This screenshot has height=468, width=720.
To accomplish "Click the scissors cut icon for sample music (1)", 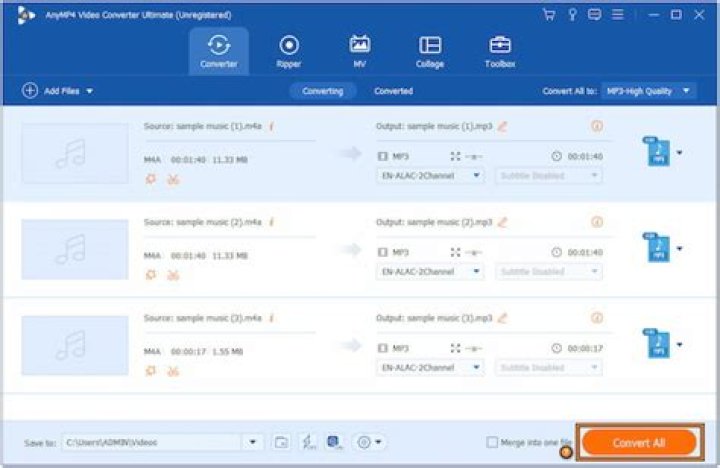I will tap(173, 179).
